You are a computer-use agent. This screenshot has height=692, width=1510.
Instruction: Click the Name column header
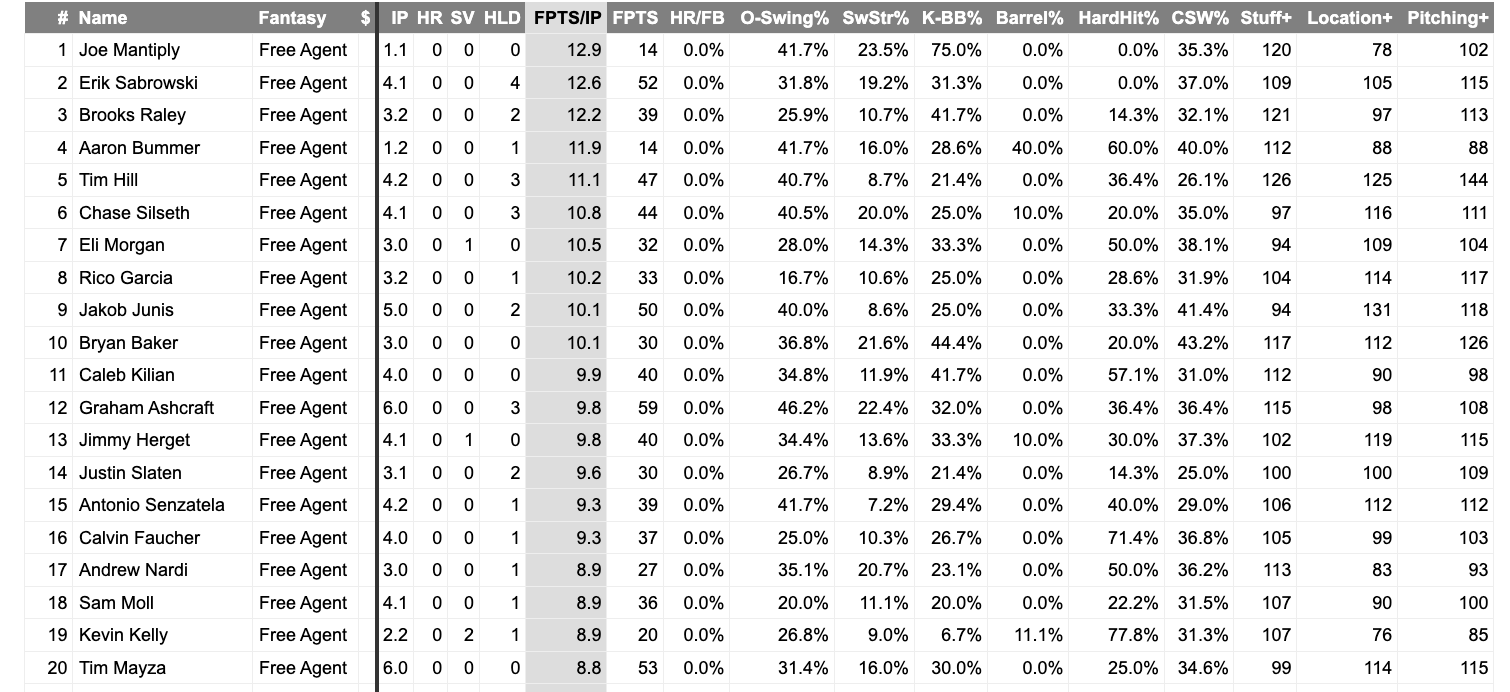pyautogui.click(x=103, y=18)
